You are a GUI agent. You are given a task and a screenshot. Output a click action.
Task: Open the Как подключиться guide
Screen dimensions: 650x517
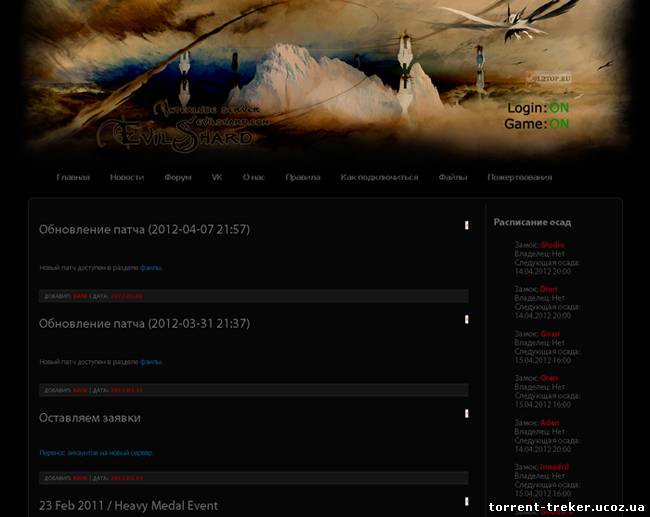(379, 177)
